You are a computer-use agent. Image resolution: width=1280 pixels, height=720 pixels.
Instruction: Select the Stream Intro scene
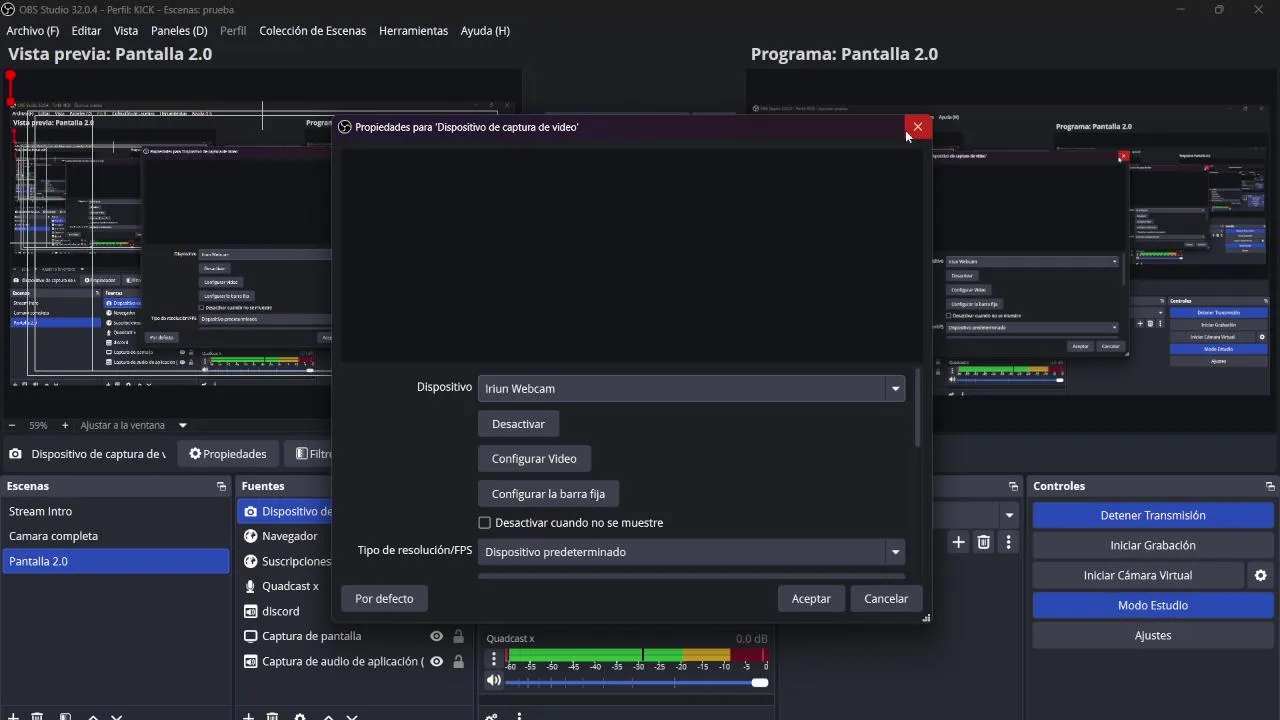click(x=116, y=511)
